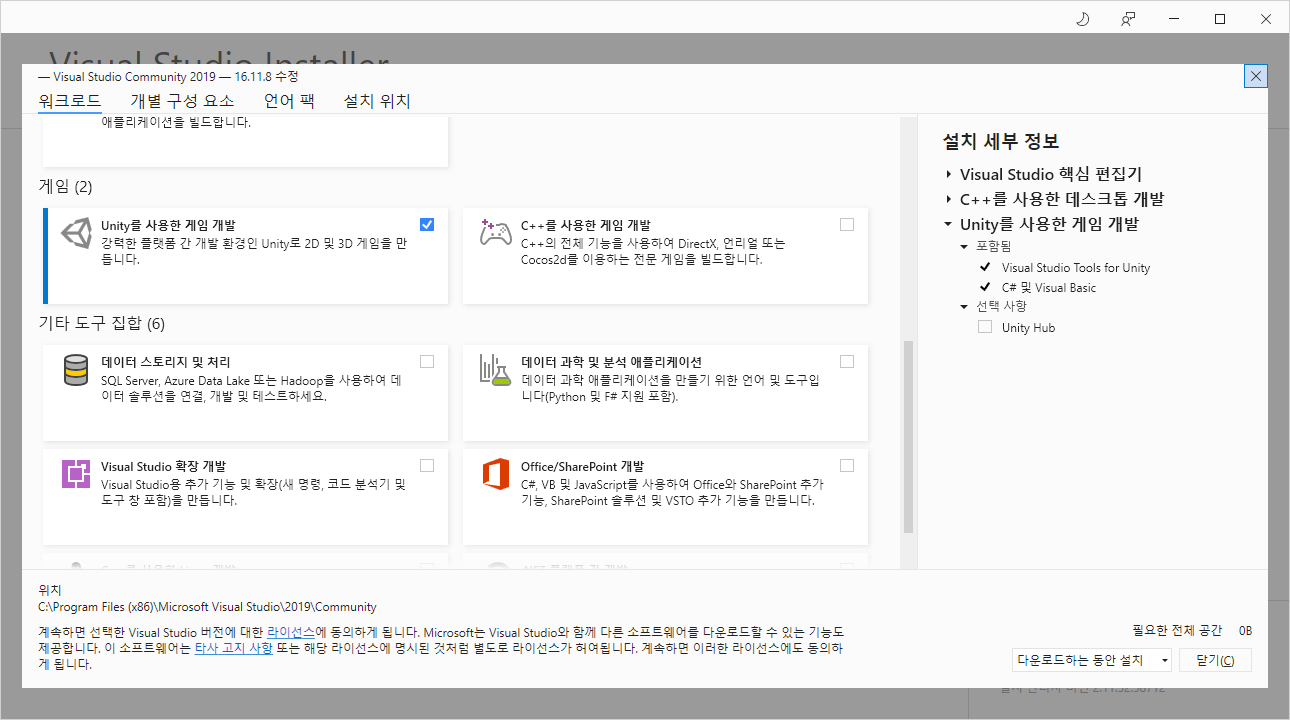Open the 다운로드하는 동안 설치 dropdown

(x=1092, y=660)
